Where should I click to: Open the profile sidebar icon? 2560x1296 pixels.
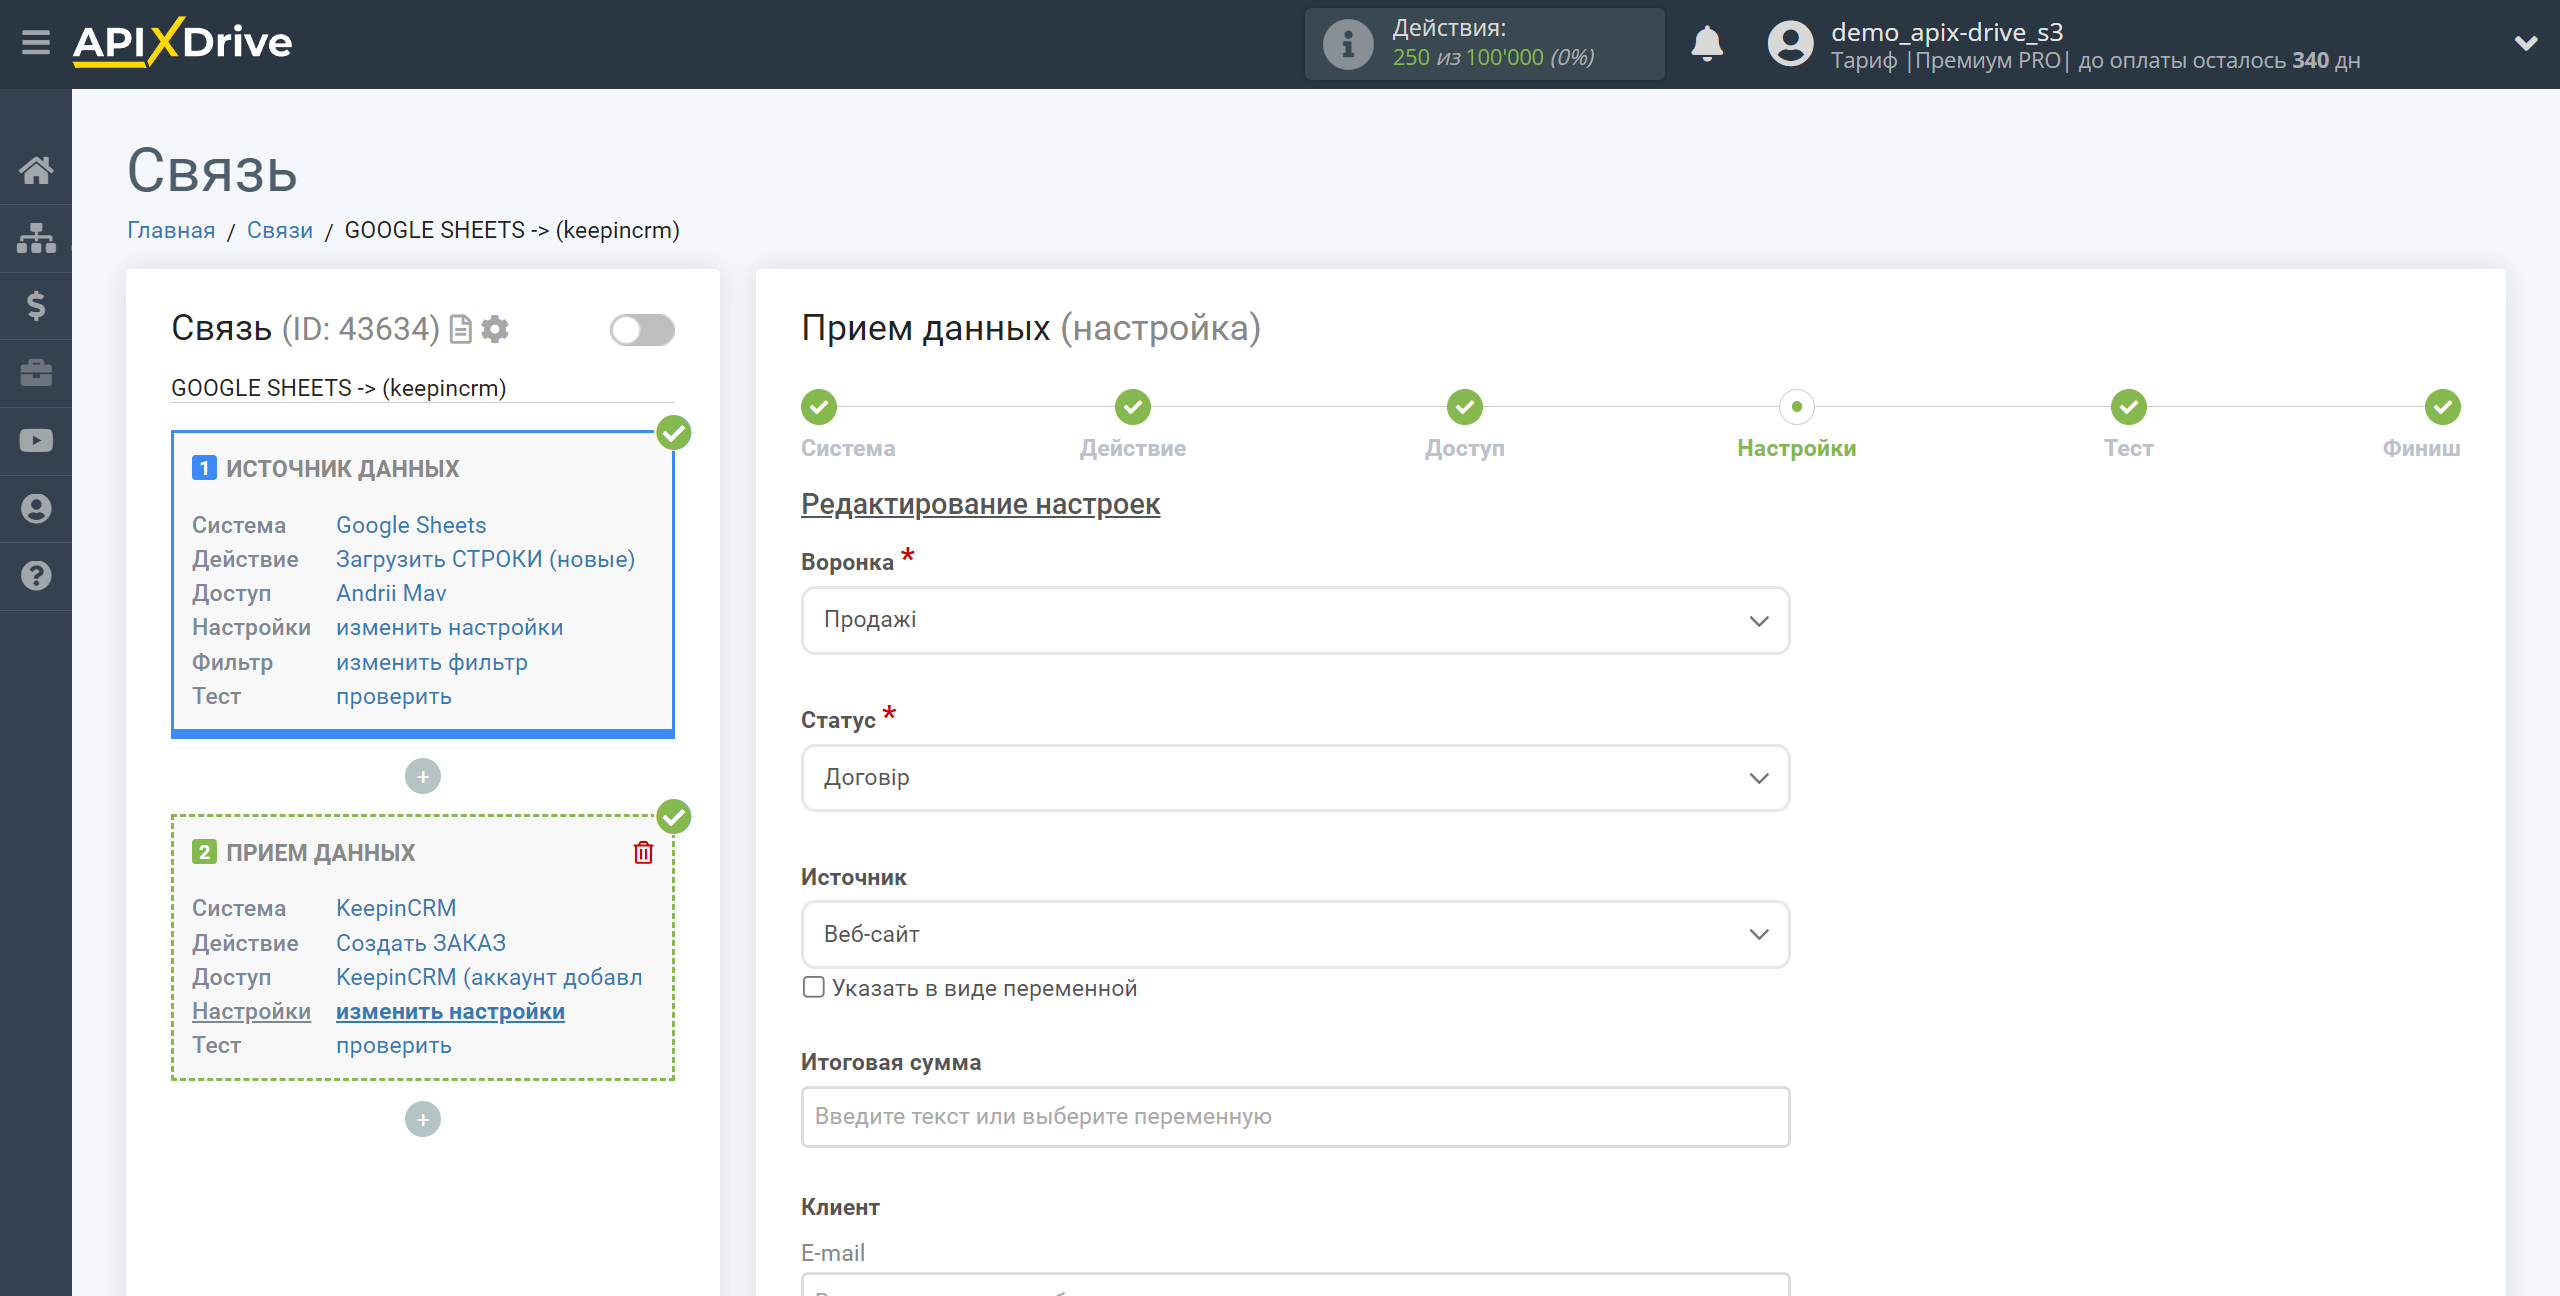tap(36, 508)
